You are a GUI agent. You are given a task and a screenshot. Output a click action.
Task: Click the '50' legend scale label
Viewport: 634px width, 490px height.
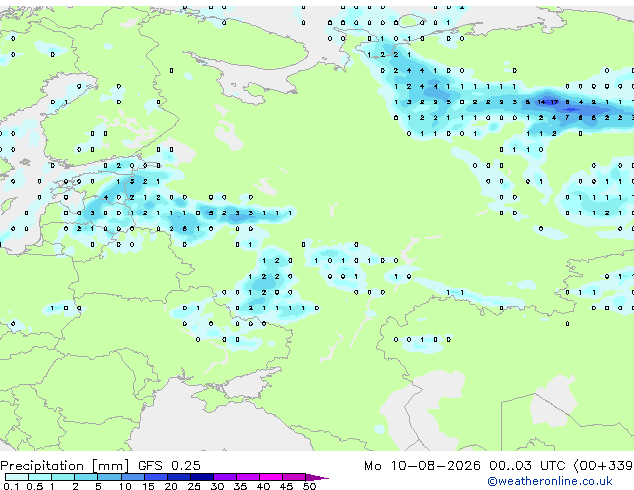pos(309,486)
